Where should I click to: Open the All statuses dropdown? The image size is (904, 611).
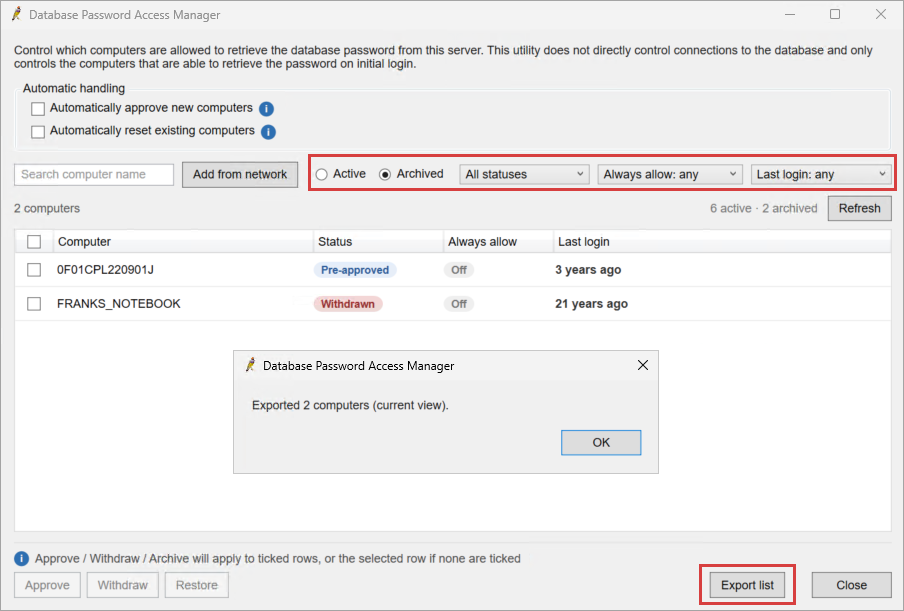coord(524,174)
